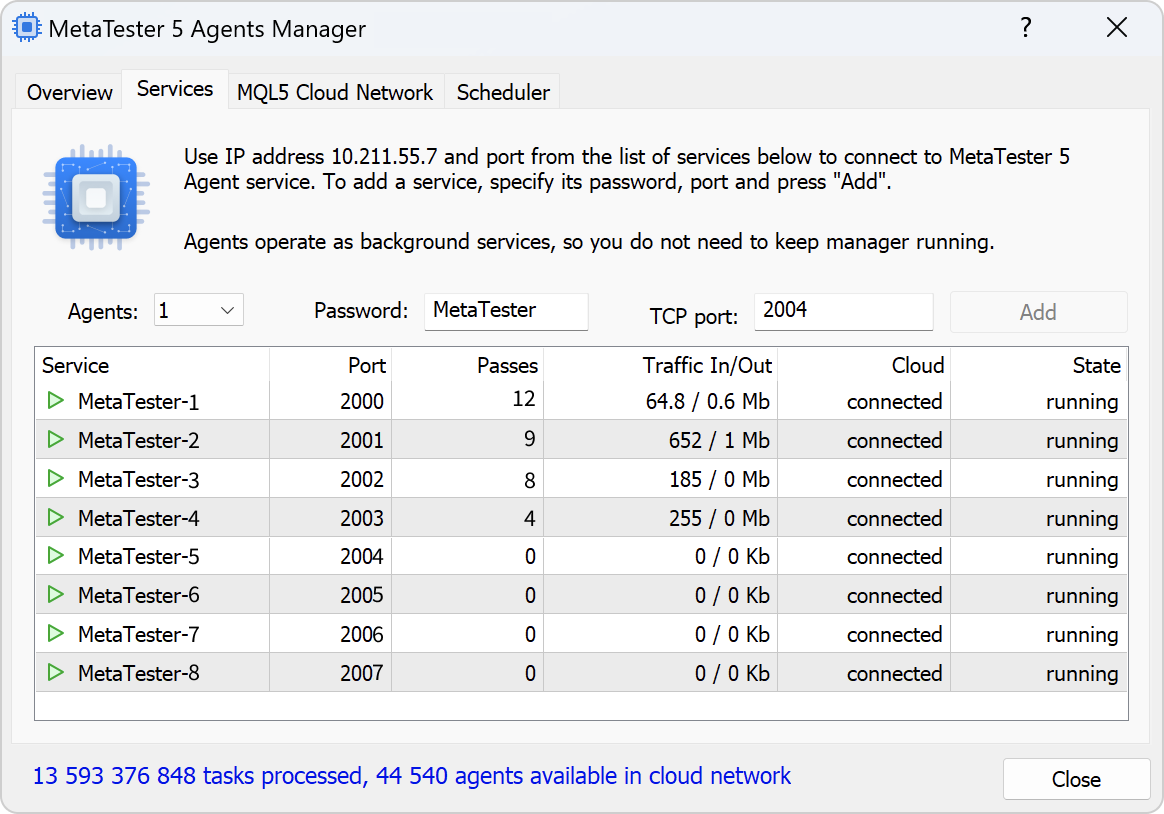
Task: Focus the TCP port input field
Action: [843, 311]
